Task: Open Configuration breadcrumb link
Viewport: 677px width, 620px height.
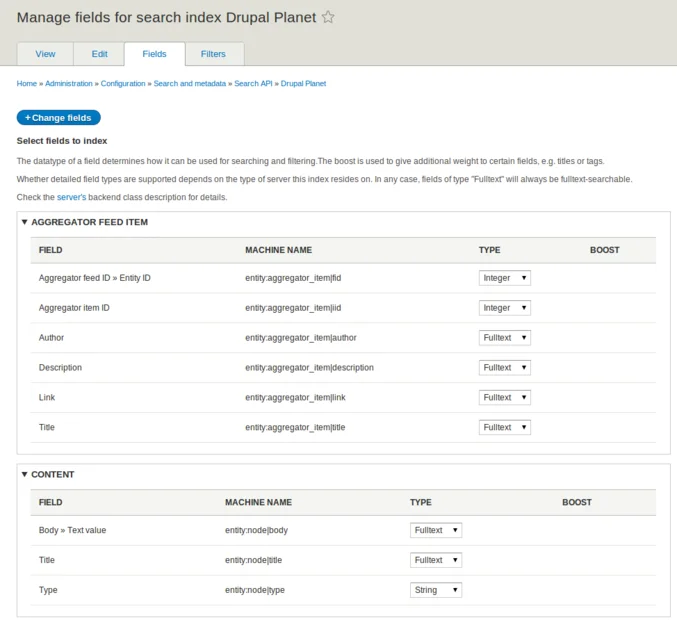Action: click(123, 83)
